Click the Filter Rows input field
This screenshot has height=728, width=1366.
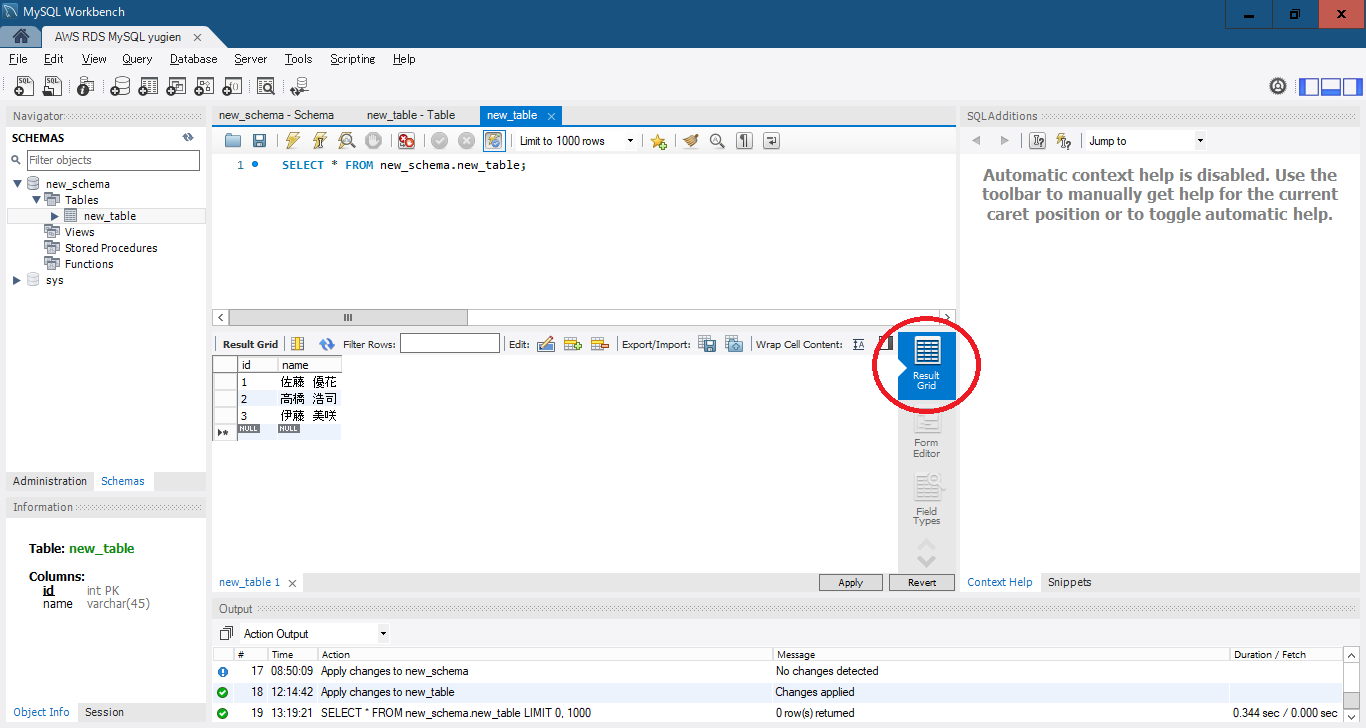[450, 344]
